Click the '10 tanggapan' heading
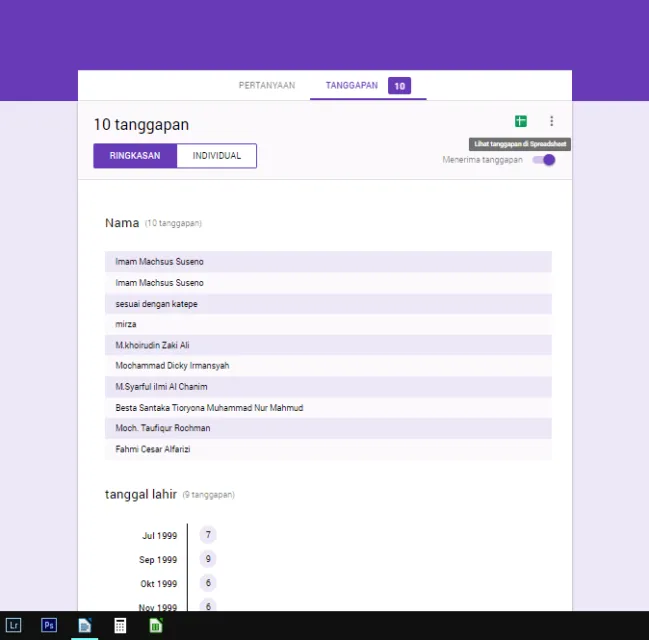The image size is (649, 640). pyautogui.click(x=141, y=125)
